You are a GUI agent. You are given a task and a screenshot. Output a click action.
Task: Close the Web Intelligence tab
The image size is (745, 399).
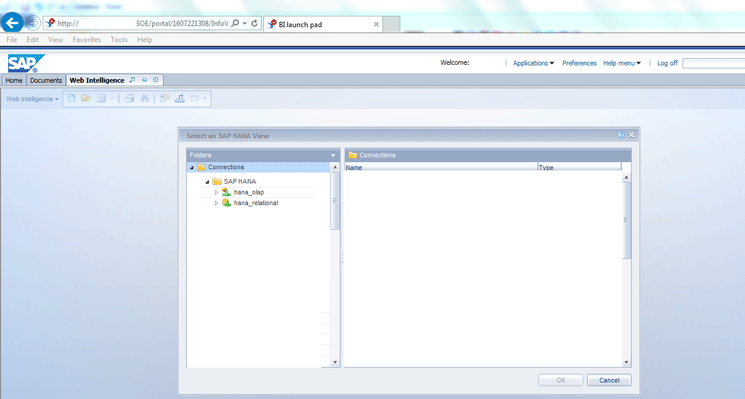coord(155,80)
